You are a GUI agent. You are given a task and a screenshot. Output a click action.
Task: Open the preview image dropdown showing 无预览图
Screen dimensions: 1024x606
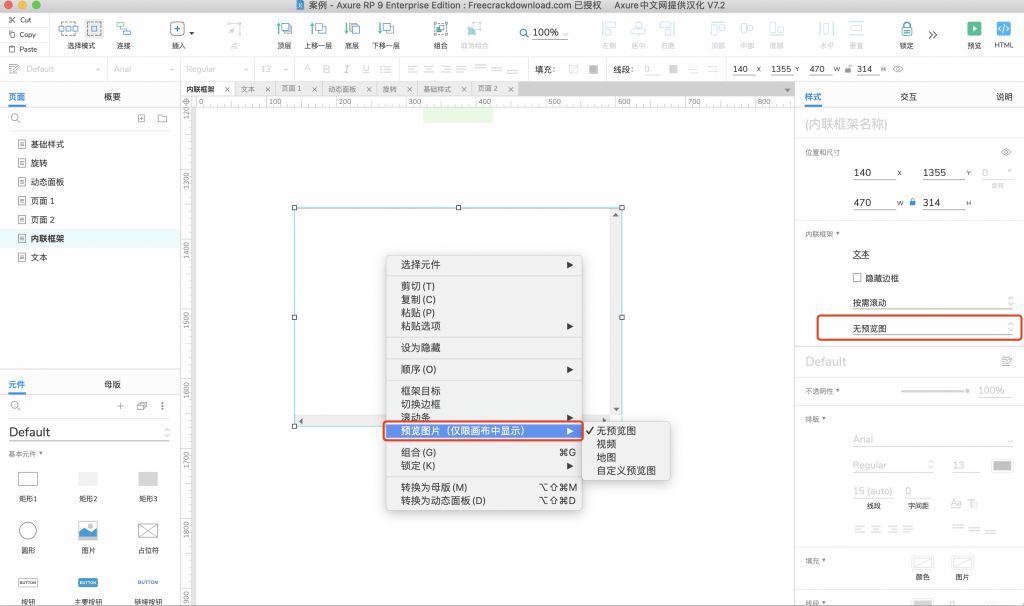pos(931,328)
